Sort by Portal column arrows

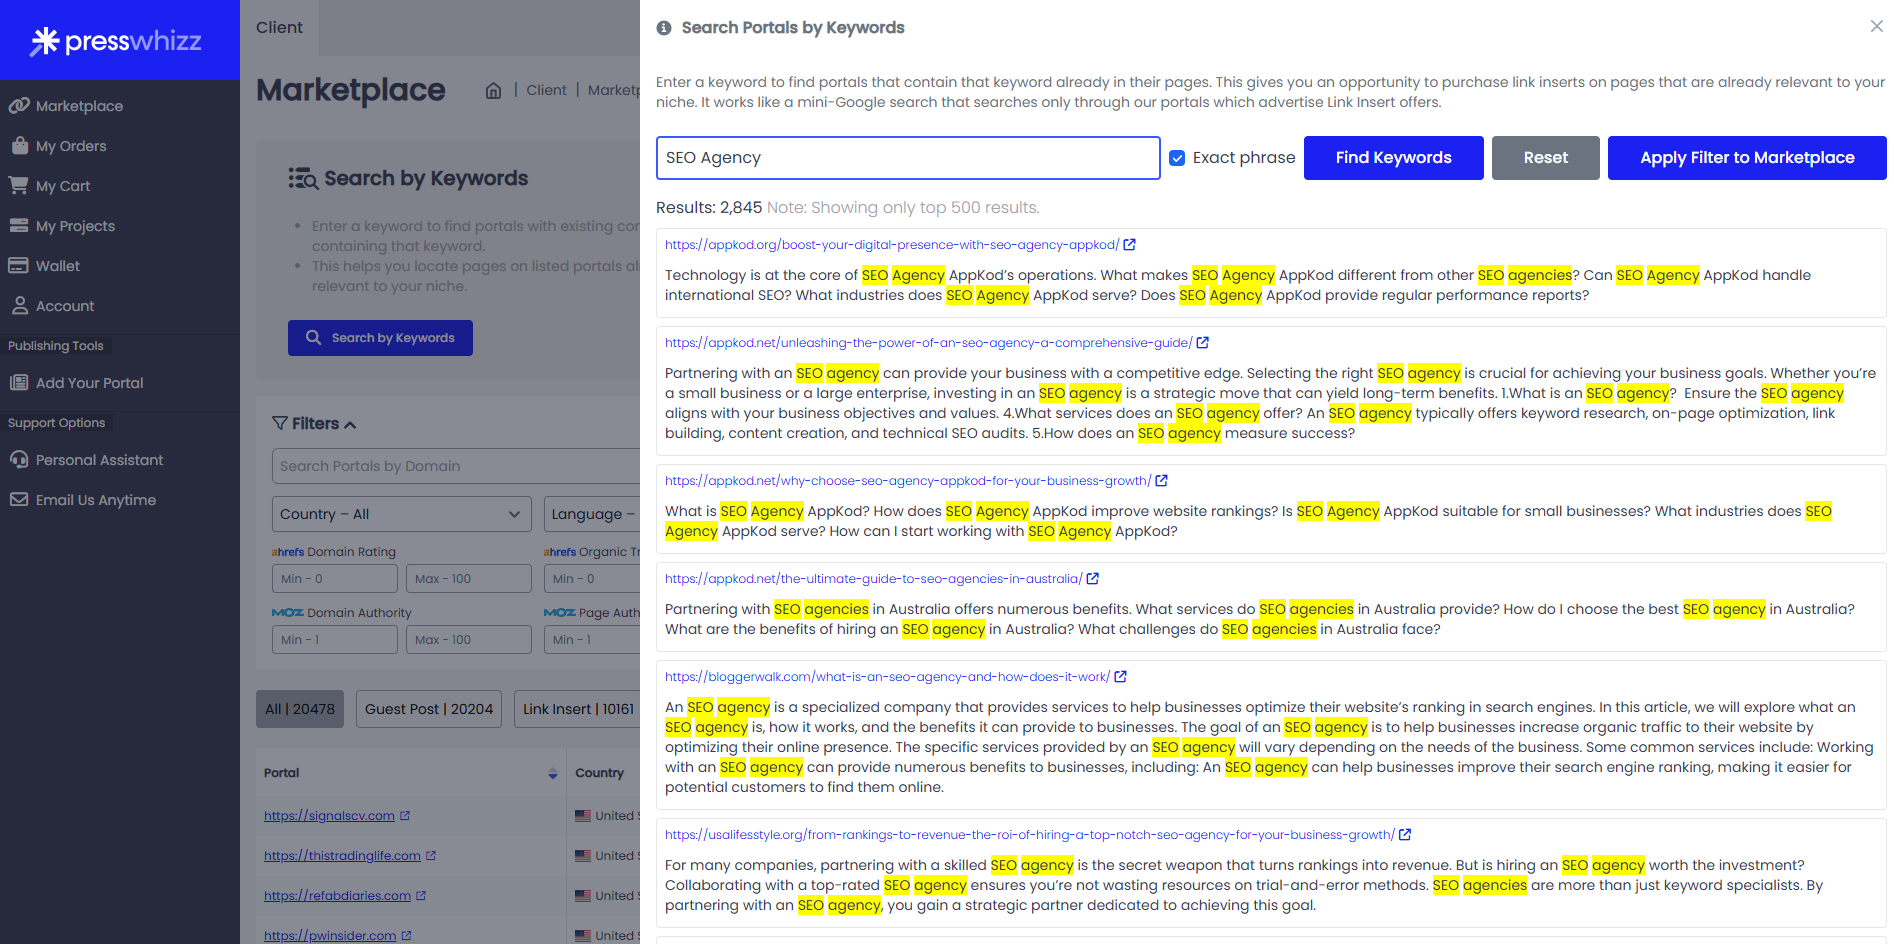553,773
